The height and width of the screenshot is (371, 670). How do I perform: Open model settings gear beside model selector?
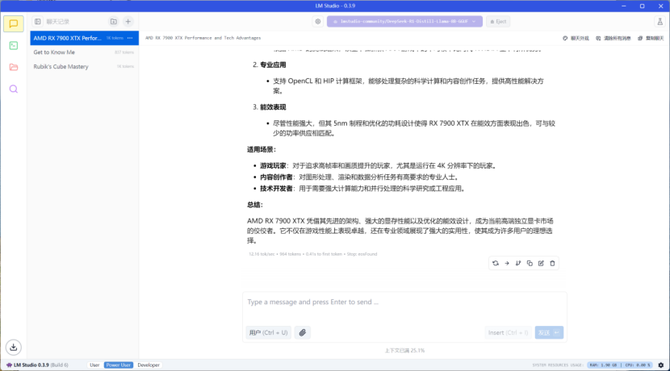[318, 21]
